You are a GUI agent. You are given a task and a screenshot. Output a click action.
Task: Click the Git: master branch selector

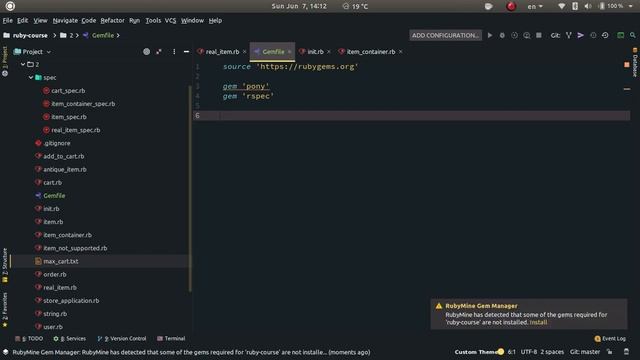(x=585, y=352)
